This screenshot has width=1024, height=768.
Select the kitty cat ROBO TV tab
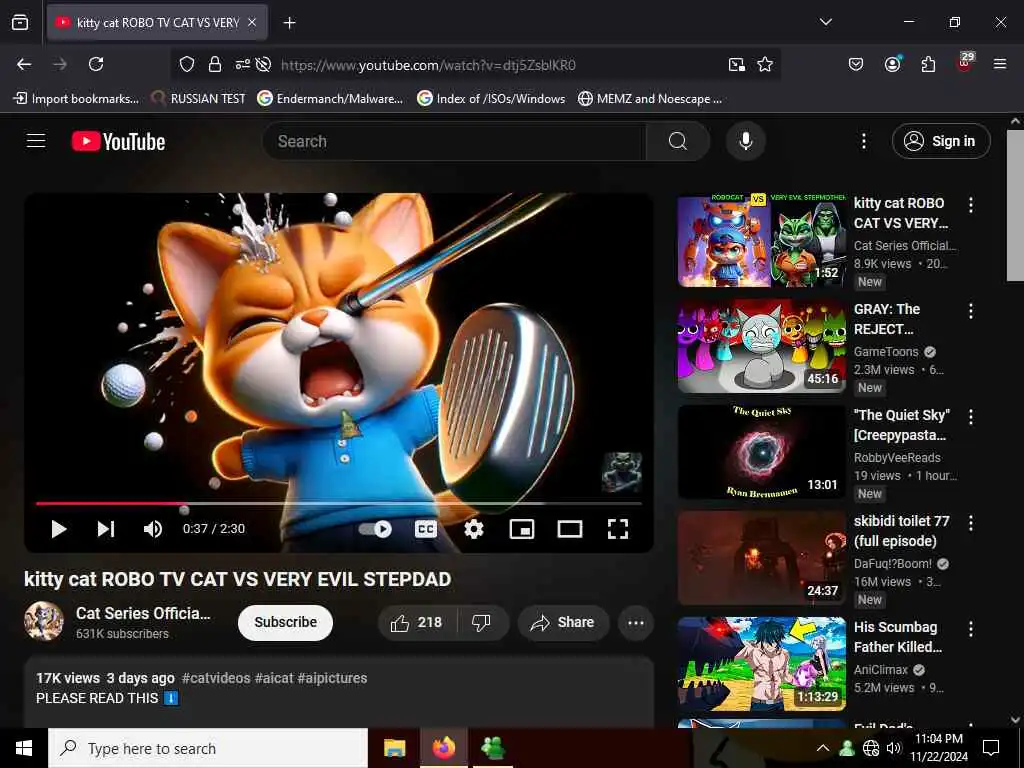pos(157,23)
